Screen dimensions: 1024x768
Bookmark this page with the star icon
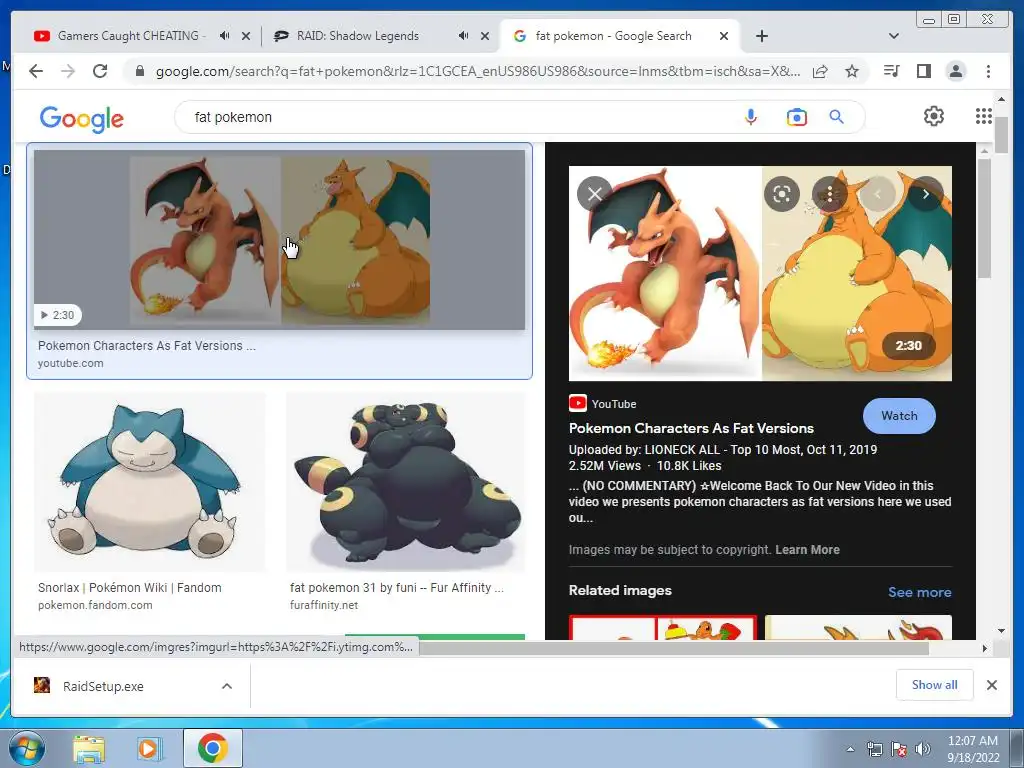click(x=852, y=71)
